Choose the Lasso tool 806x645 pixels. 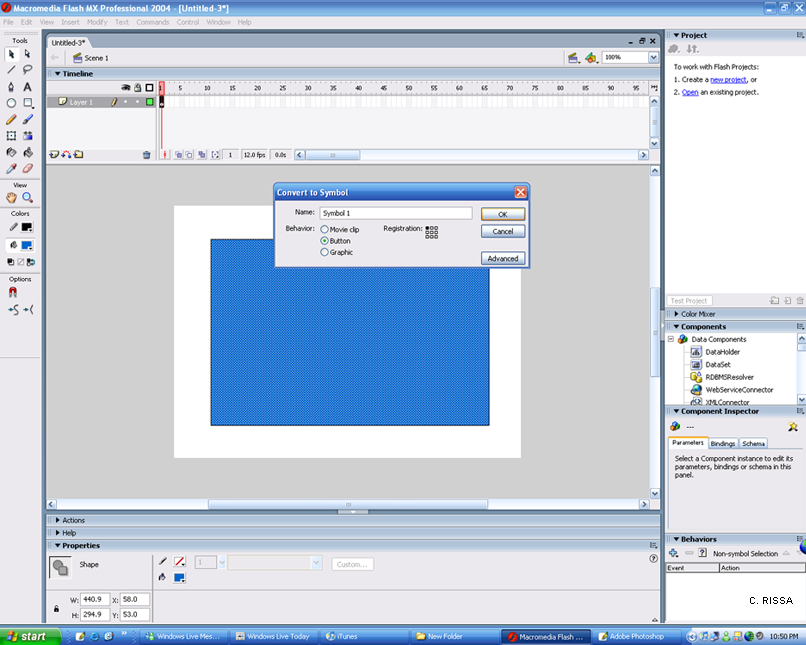28,70
